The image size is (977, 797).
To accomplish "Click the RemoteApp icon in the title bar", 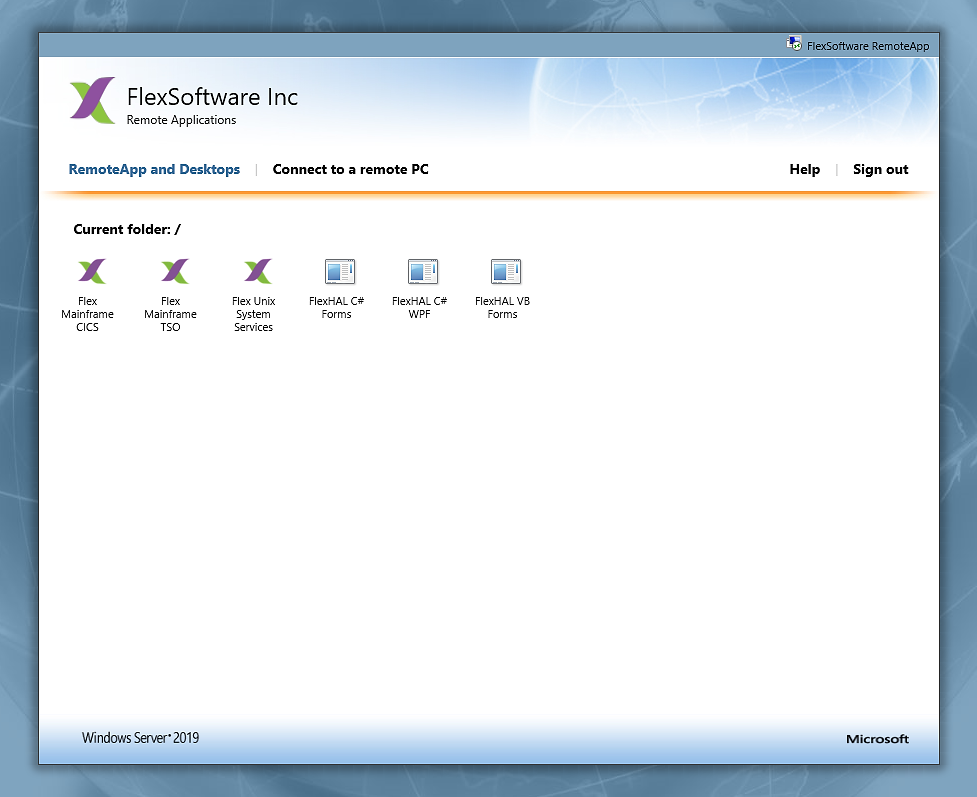I will pos(793,43).
